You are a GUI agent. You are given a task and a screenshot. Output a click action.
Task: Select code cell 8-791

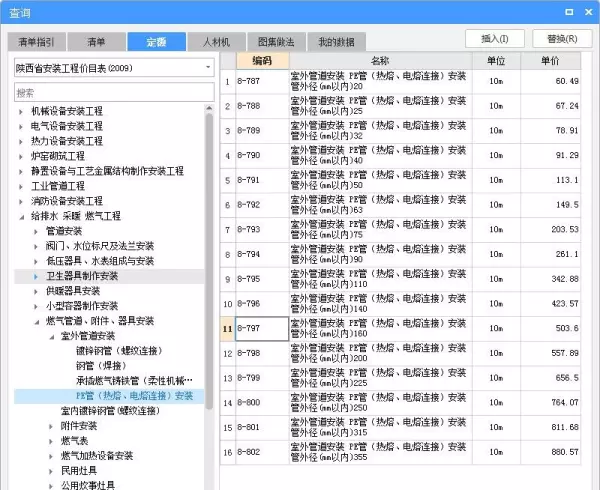262,180
